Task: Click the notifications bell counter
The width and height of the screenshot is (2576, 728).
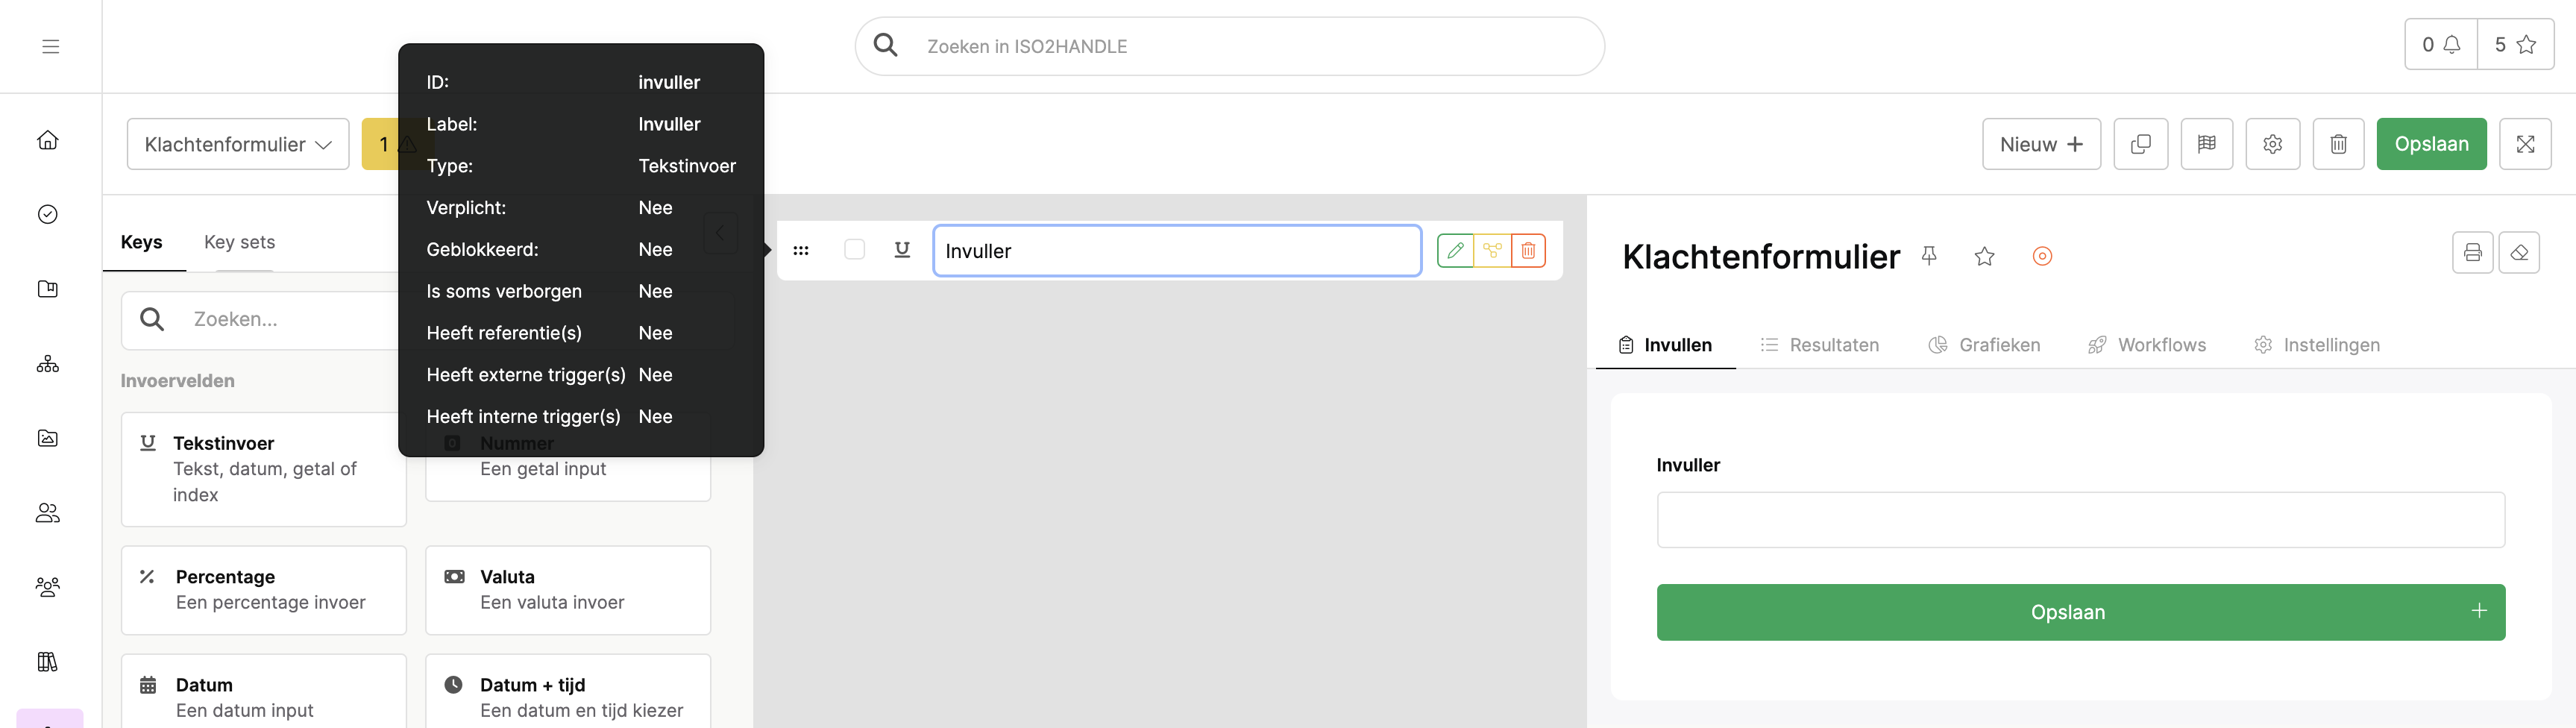Action: [x=2441, y=45]
